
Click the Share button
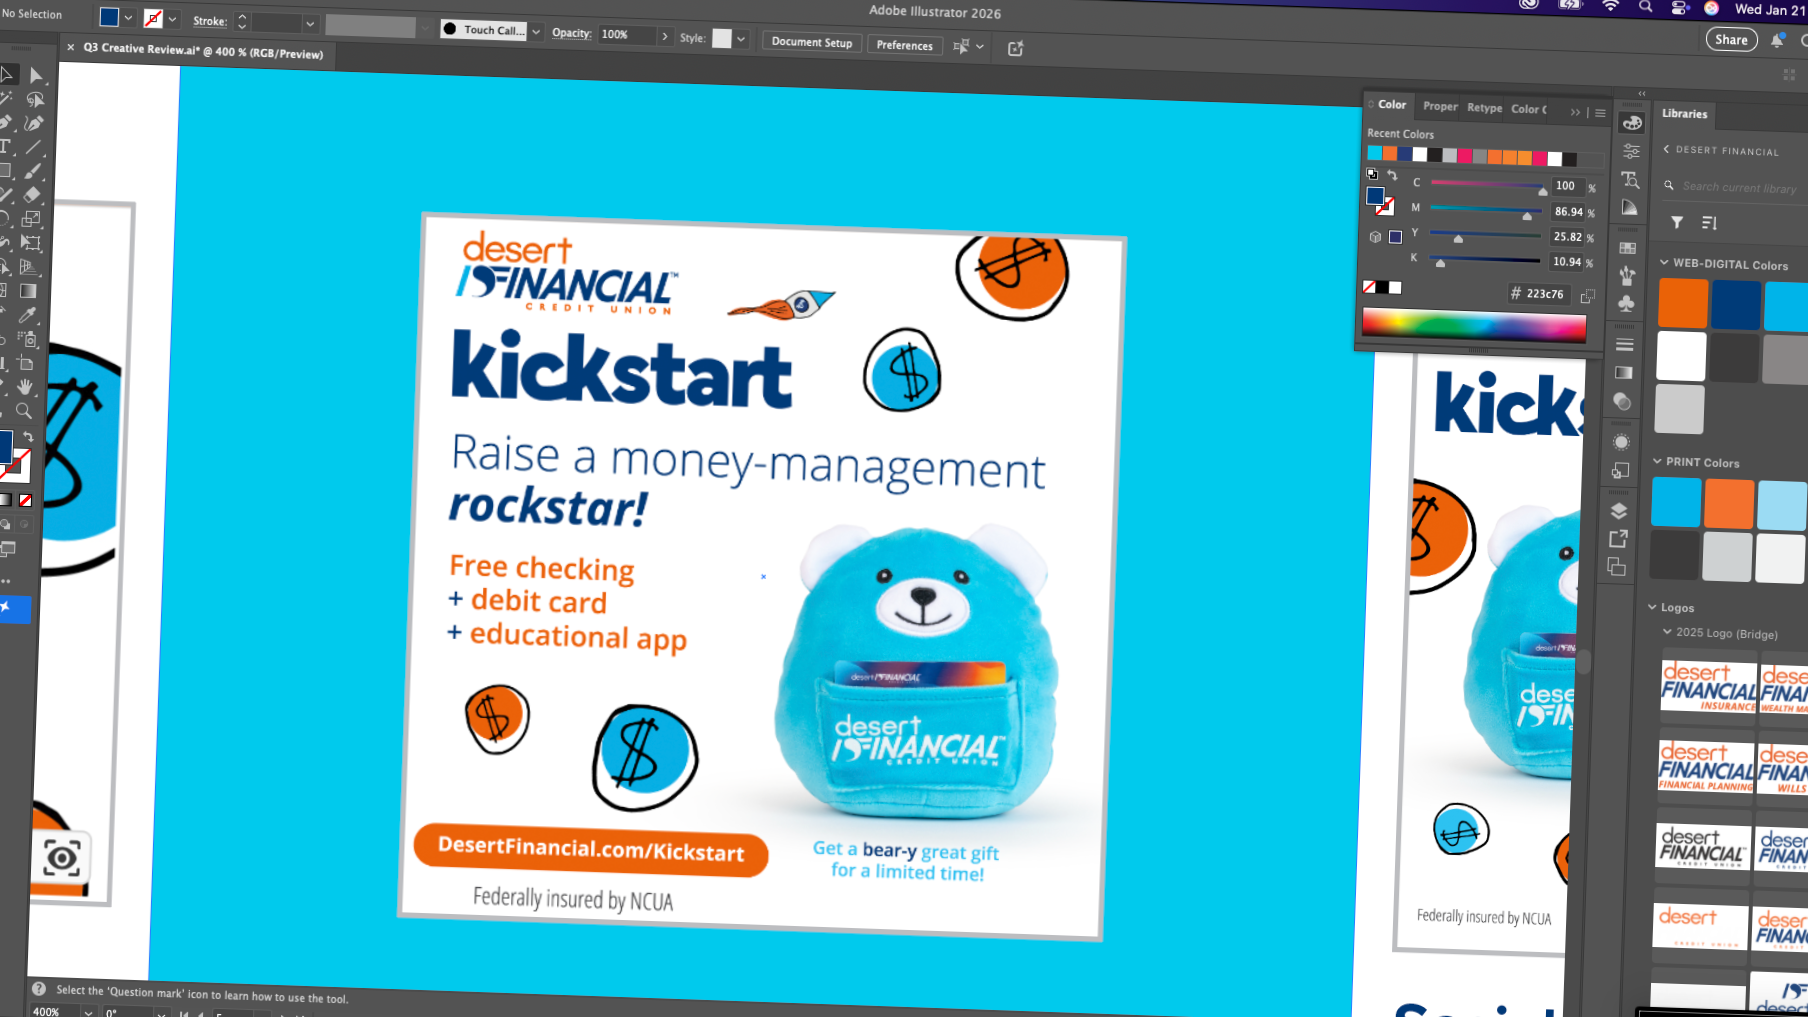(1731, 40)
